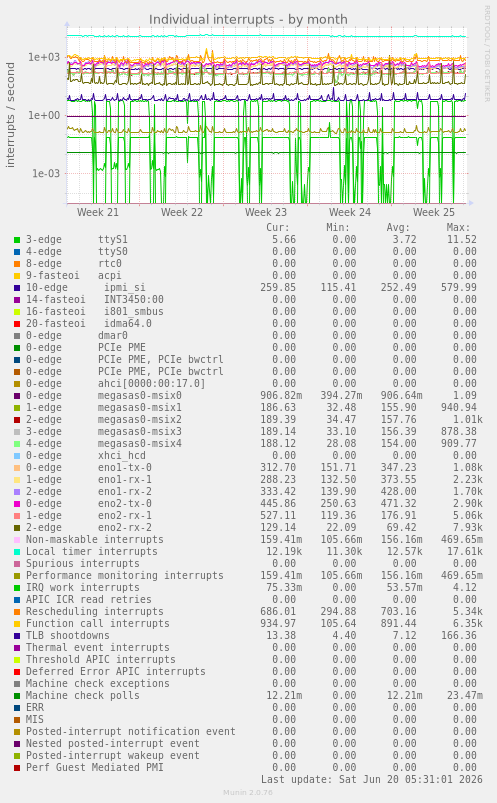Click the red Deferred Error APIC swatch
This screenshot has height=803, width=497.
[x=17, y=671]
